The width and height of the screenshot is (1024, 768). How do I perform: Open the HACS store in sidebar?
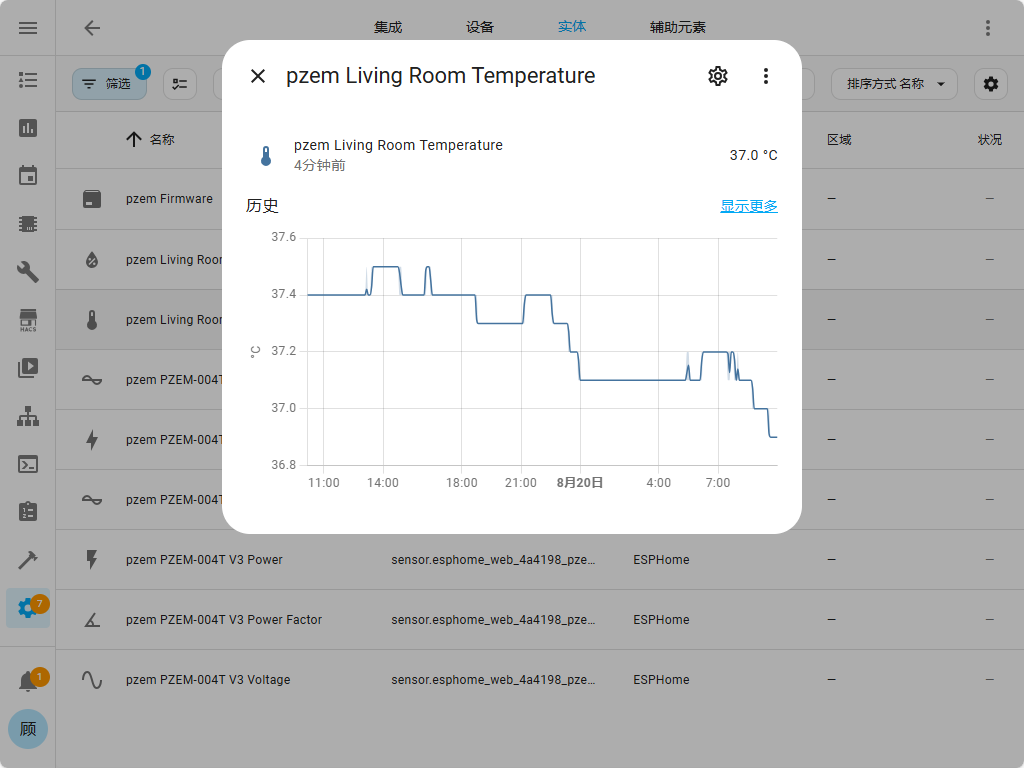[28, 320]
